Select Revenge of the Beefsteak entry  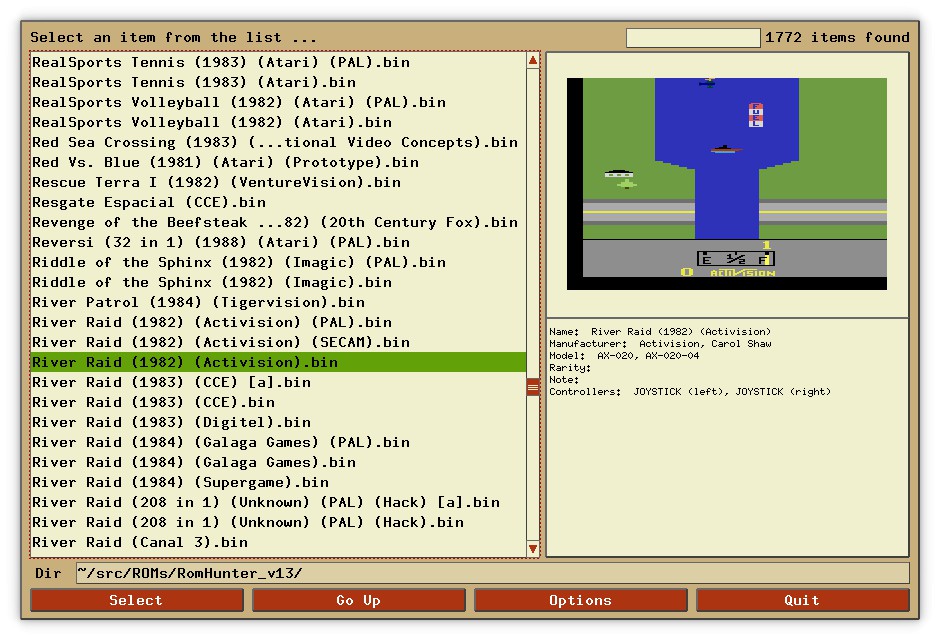(278, 222)
